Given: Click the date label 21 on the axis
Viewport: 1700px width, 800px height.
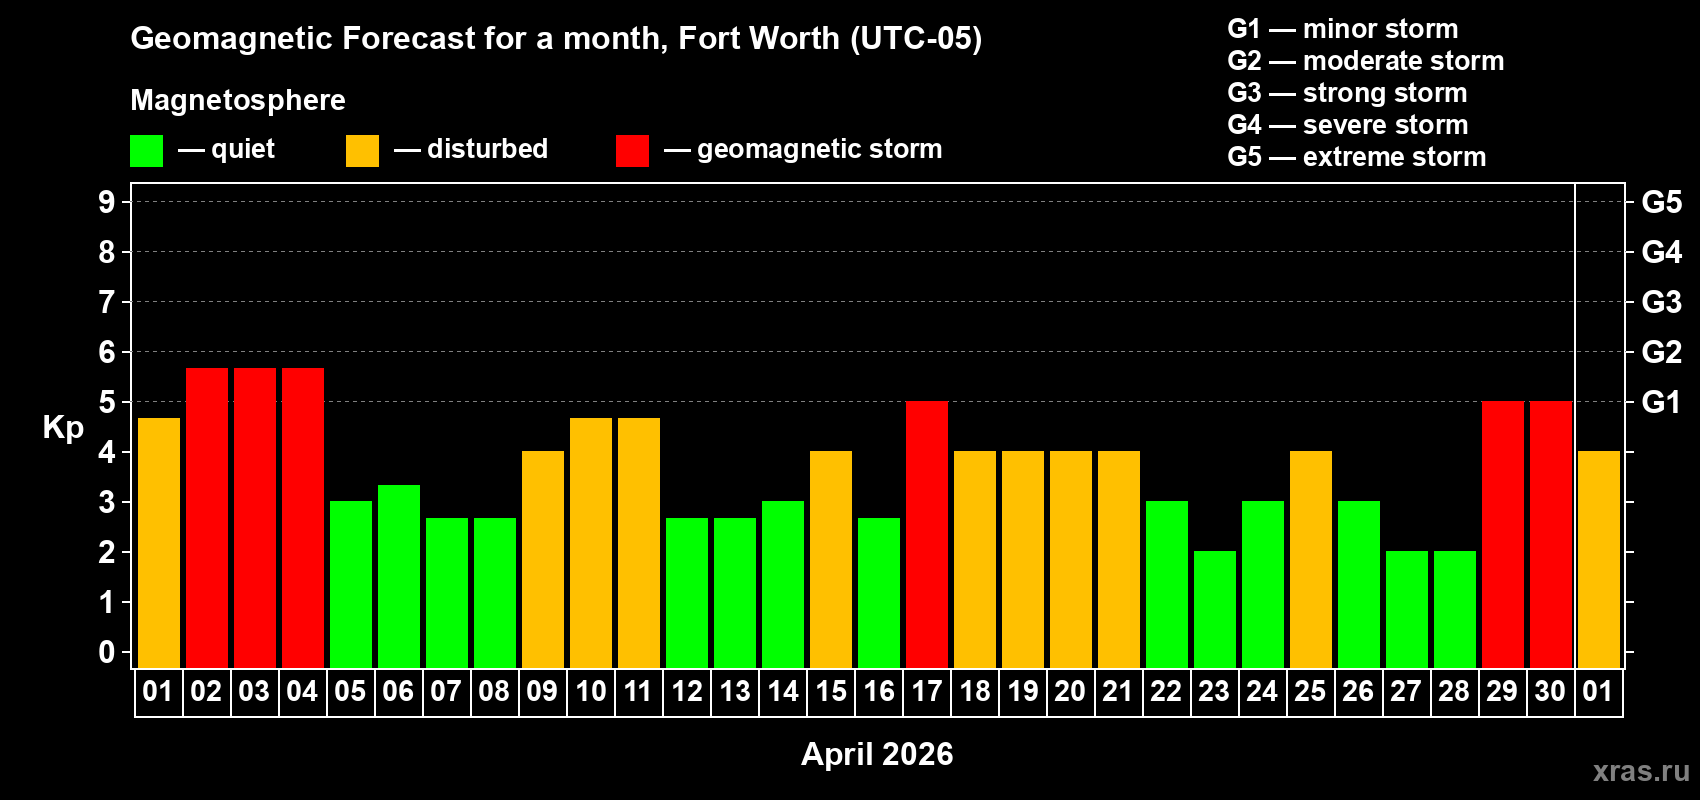Looking at the screenshot, I should coord(1117,692).
